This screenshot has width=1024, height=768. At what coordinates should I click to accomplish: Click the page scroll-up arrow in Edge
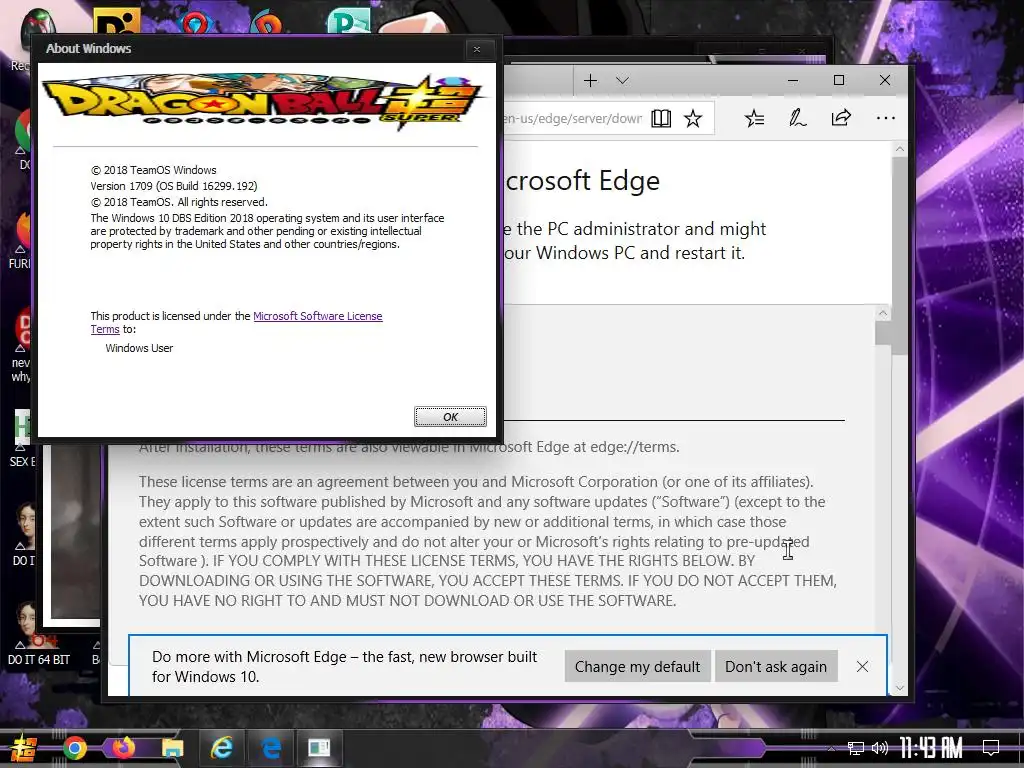[900, 149]
